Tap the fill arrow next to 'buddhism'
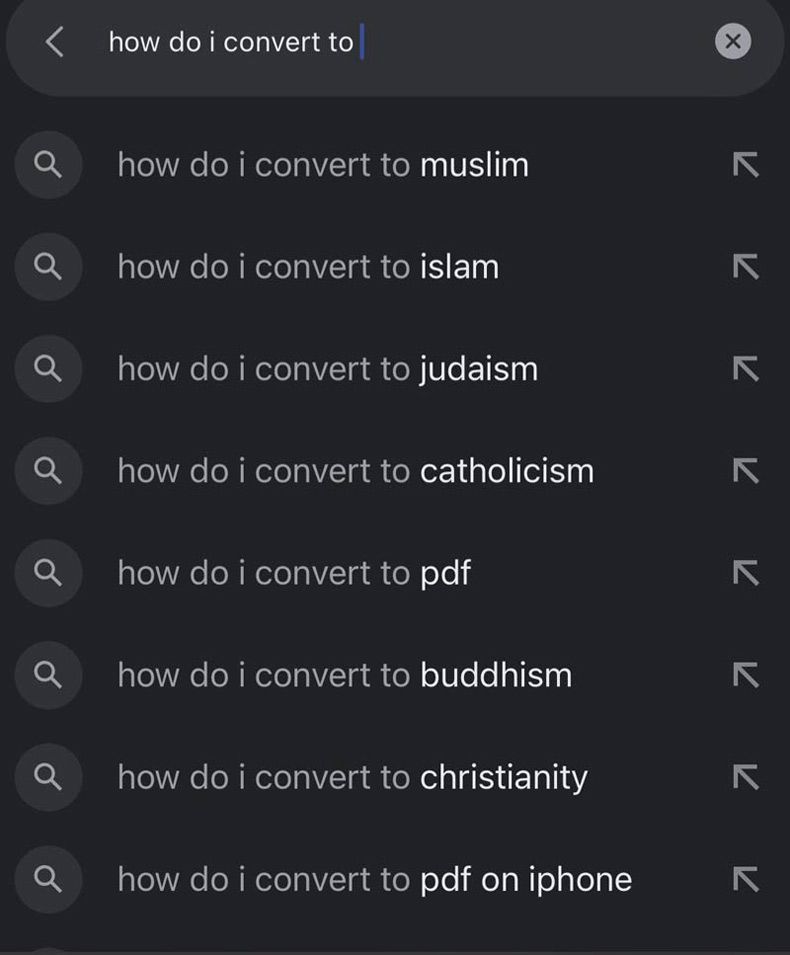 click(x=745, y=675)
